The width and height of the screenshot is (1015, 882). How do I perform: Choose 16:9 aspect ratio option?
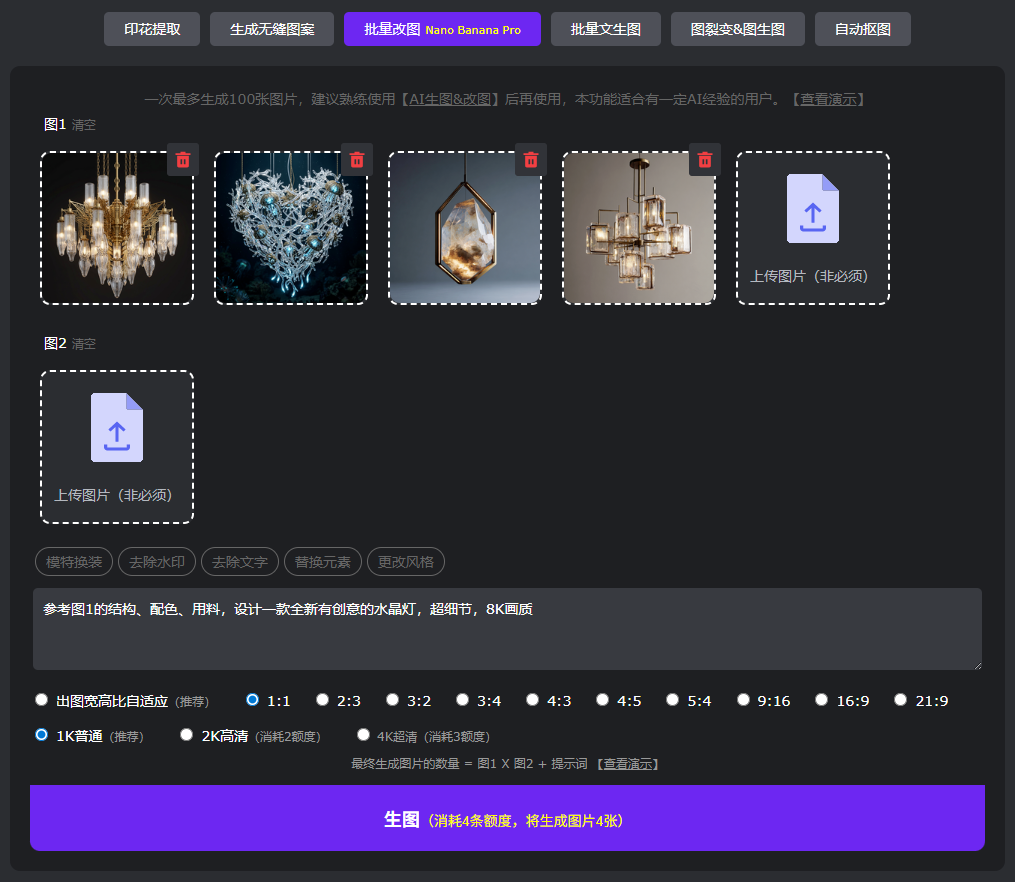click(822, 700)
